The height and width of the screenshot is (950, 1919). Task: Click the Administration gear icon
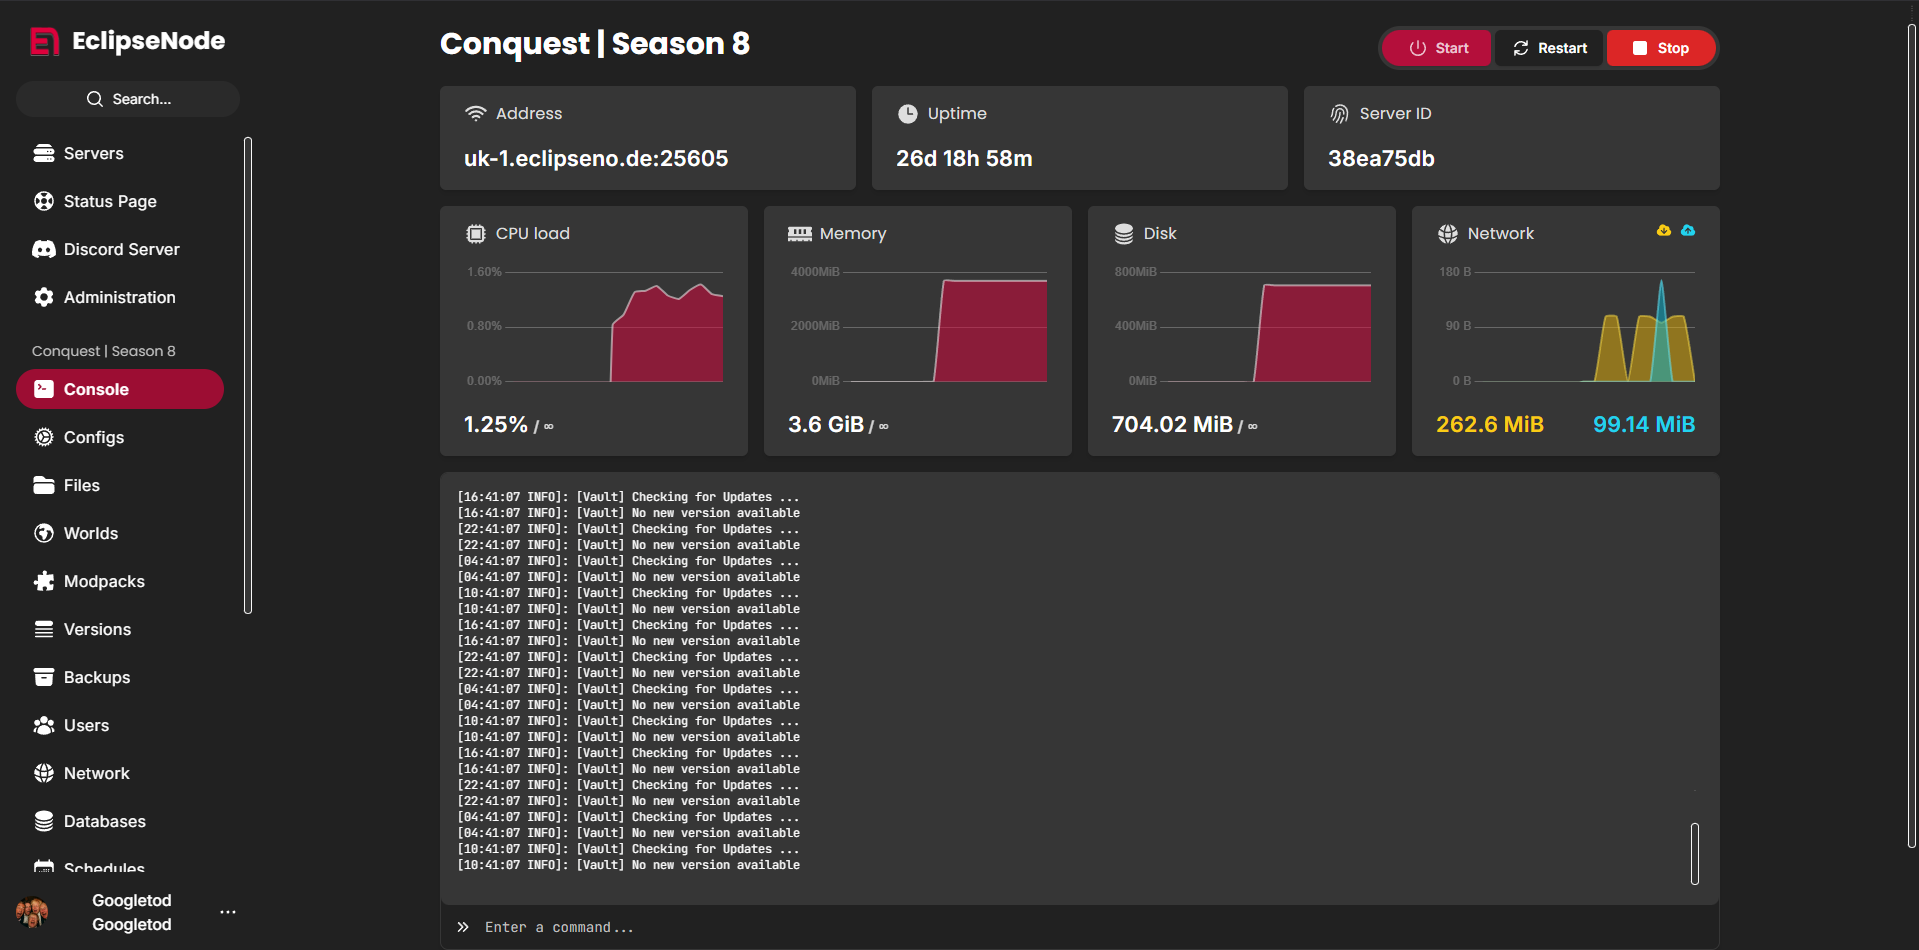click(44, 297)
